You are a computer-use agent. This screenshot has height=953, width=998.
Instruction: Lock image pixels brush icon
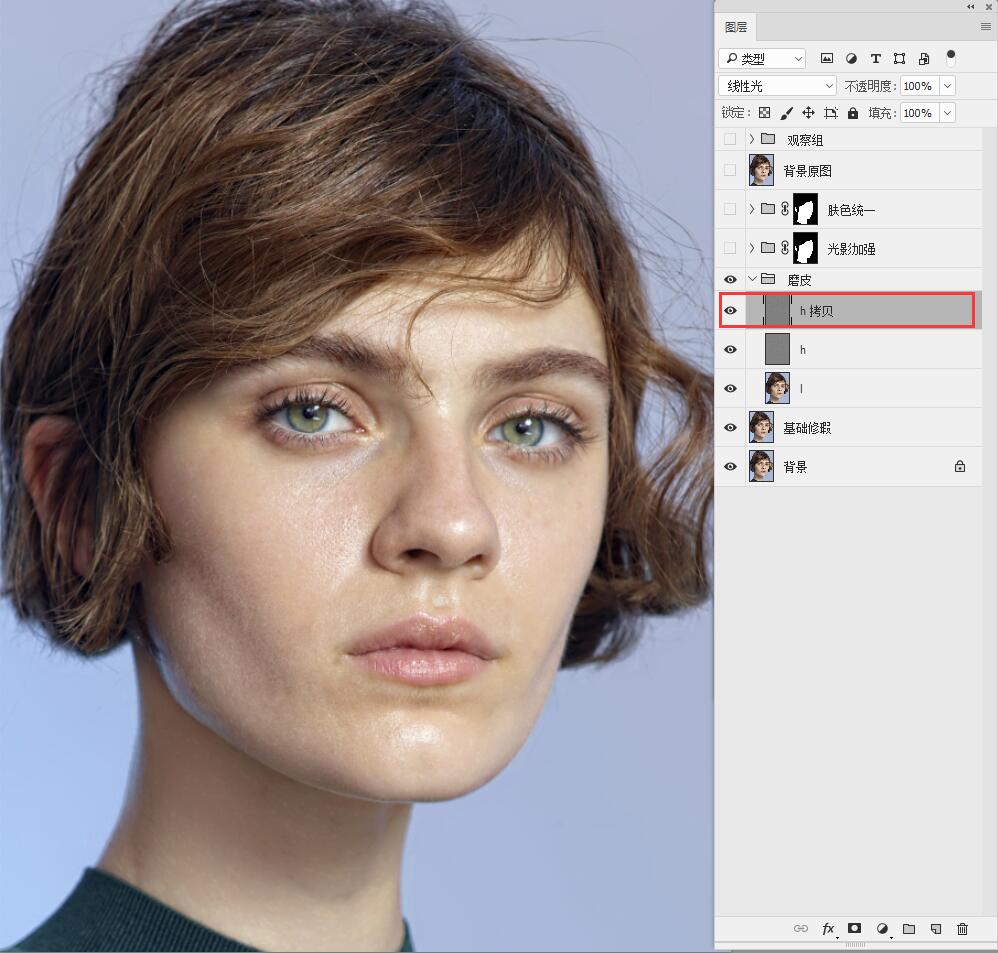click(x=787, y=113)
